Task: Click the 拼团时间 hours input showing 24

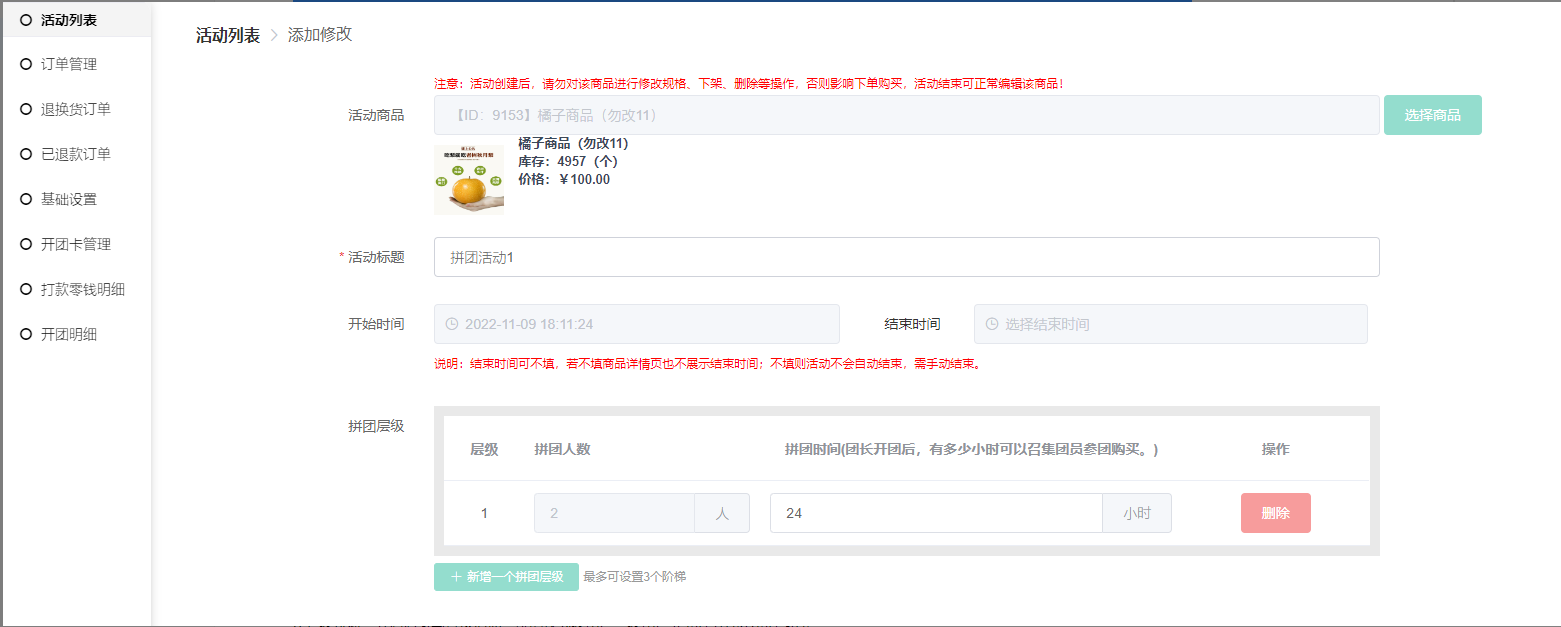Action: 935,513
